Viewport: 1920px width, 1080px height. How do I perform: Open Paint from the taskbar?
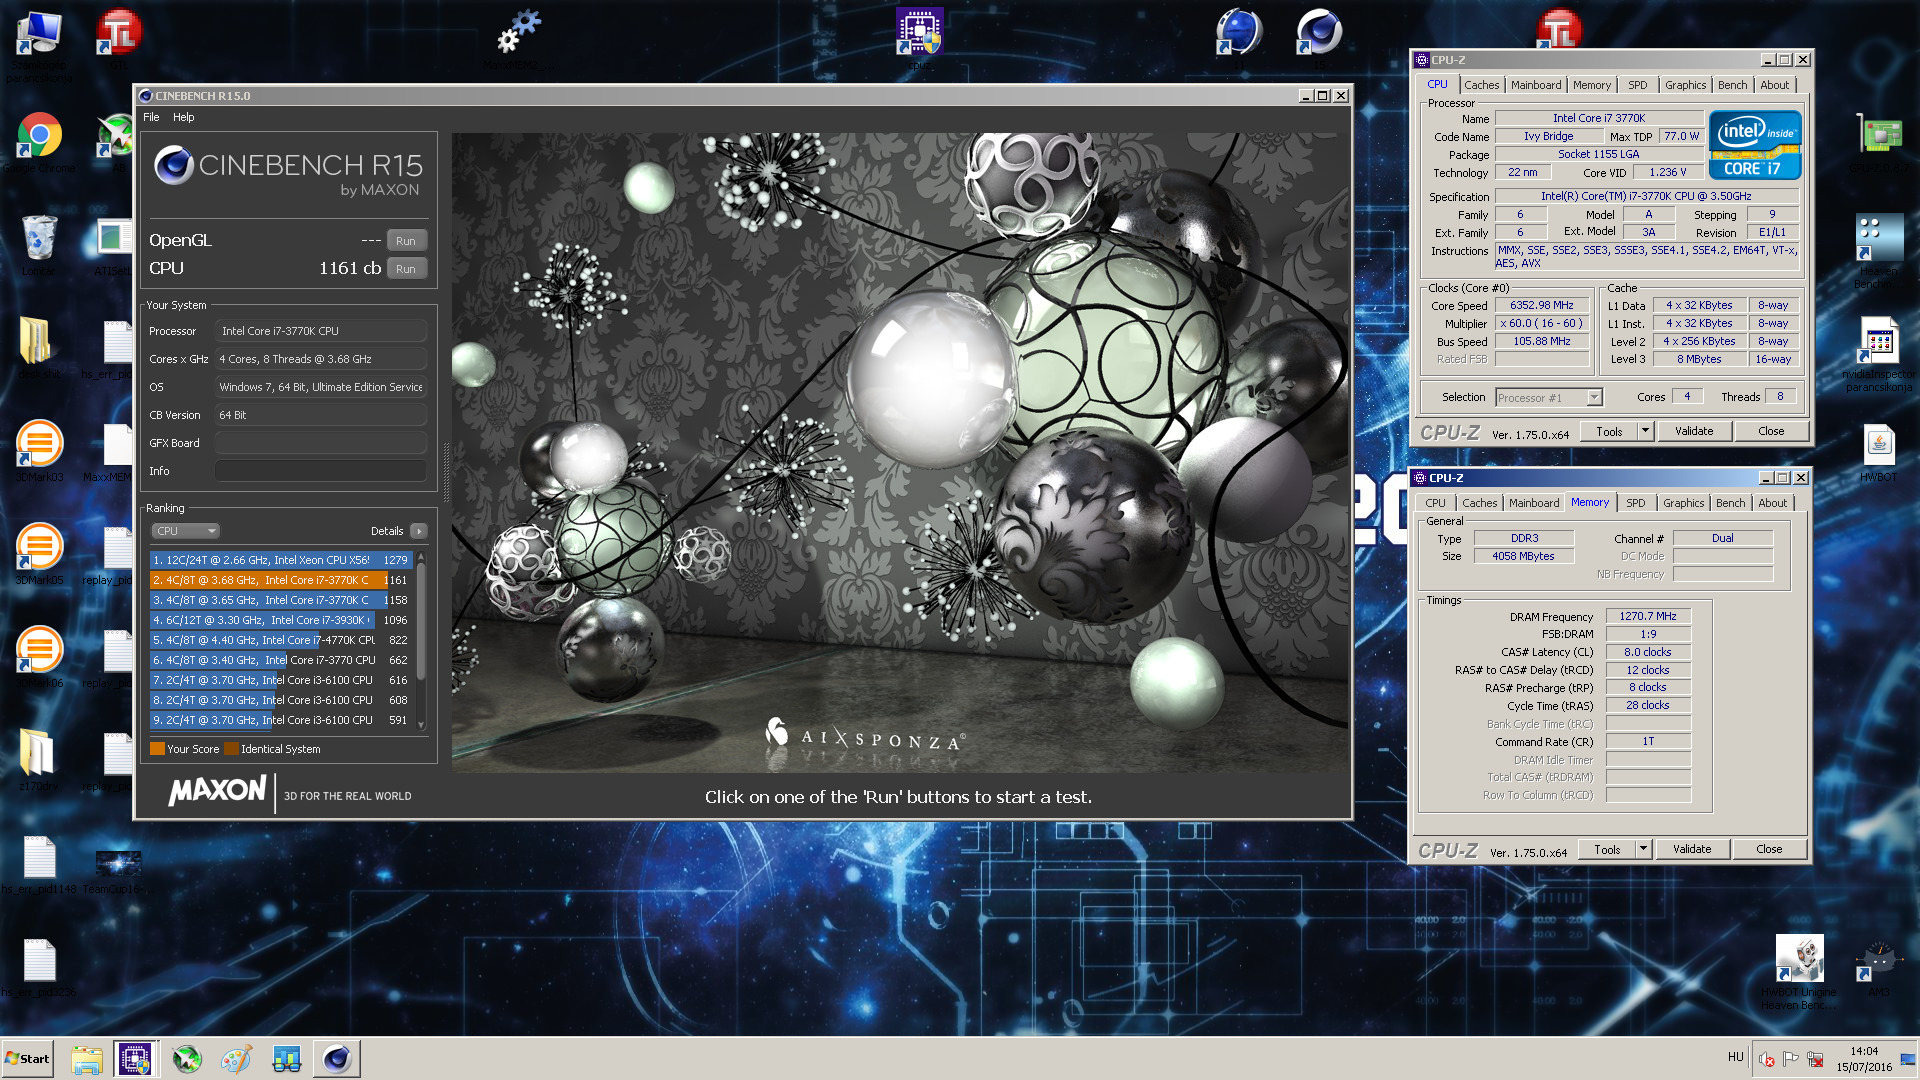click(236, 1058)
